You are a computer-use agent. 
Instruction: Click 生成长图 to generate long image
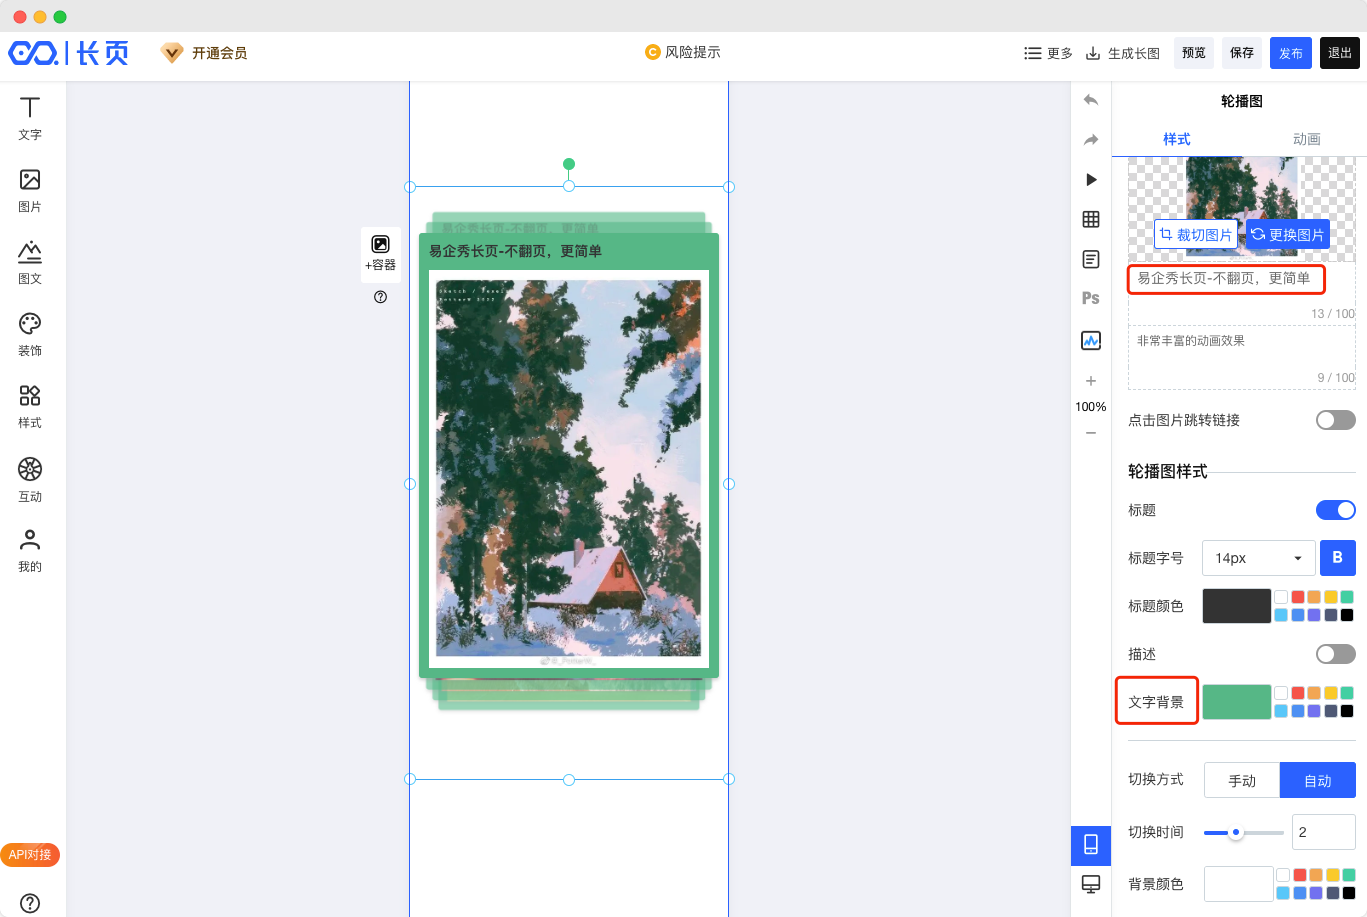click(1123, 53)
